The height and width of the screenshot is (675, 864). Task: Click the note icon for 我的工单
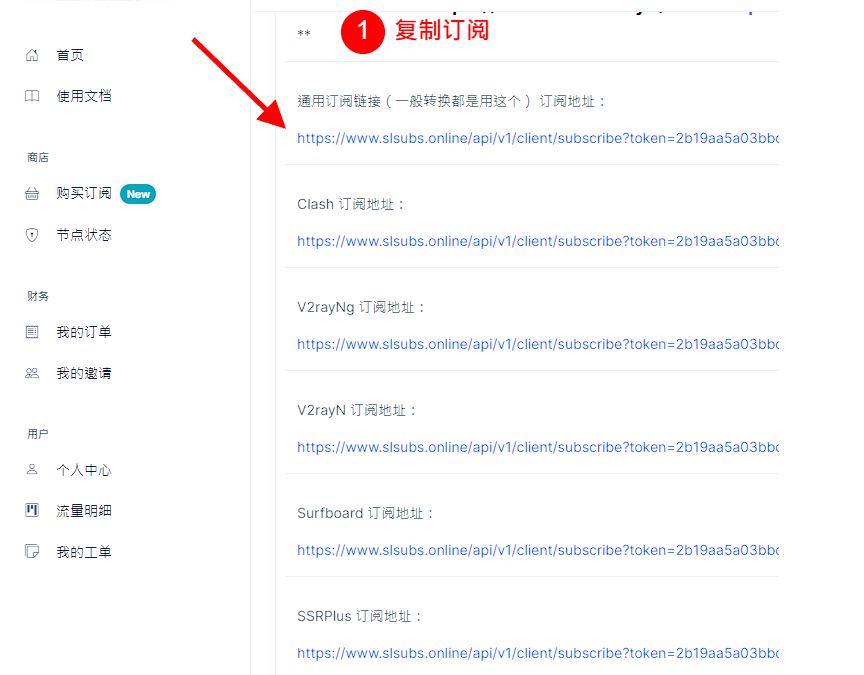[32, 552]
